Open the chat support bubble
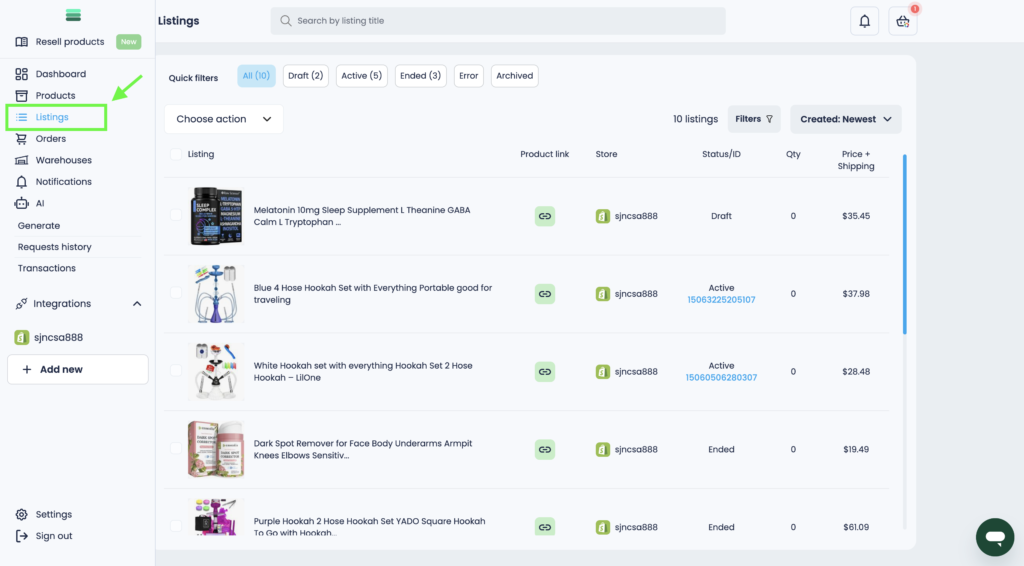This screenshot has height=566, width=1024. 994,537
